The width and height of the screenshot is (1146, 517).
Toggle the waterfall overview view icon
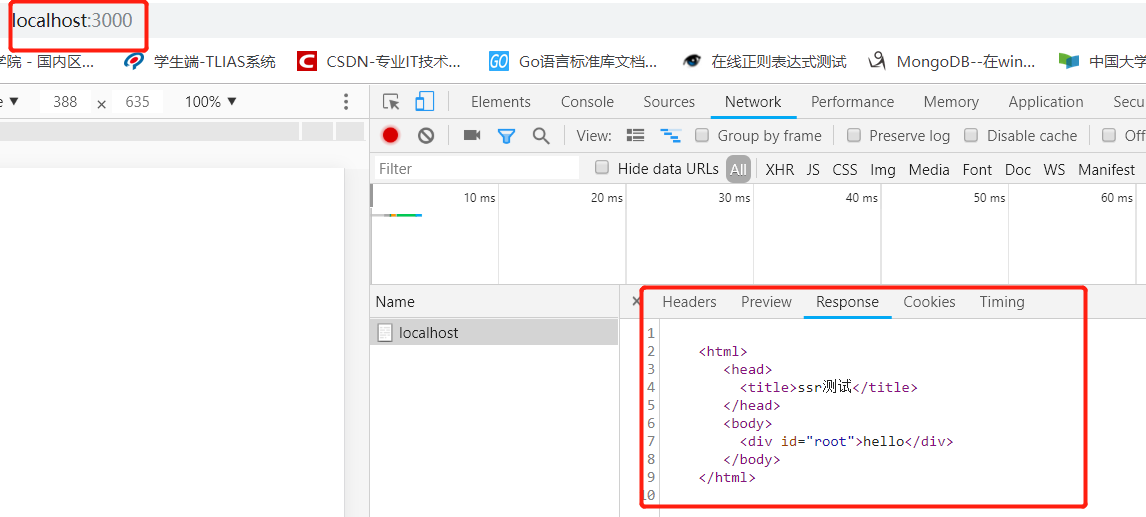click(670, 135)
